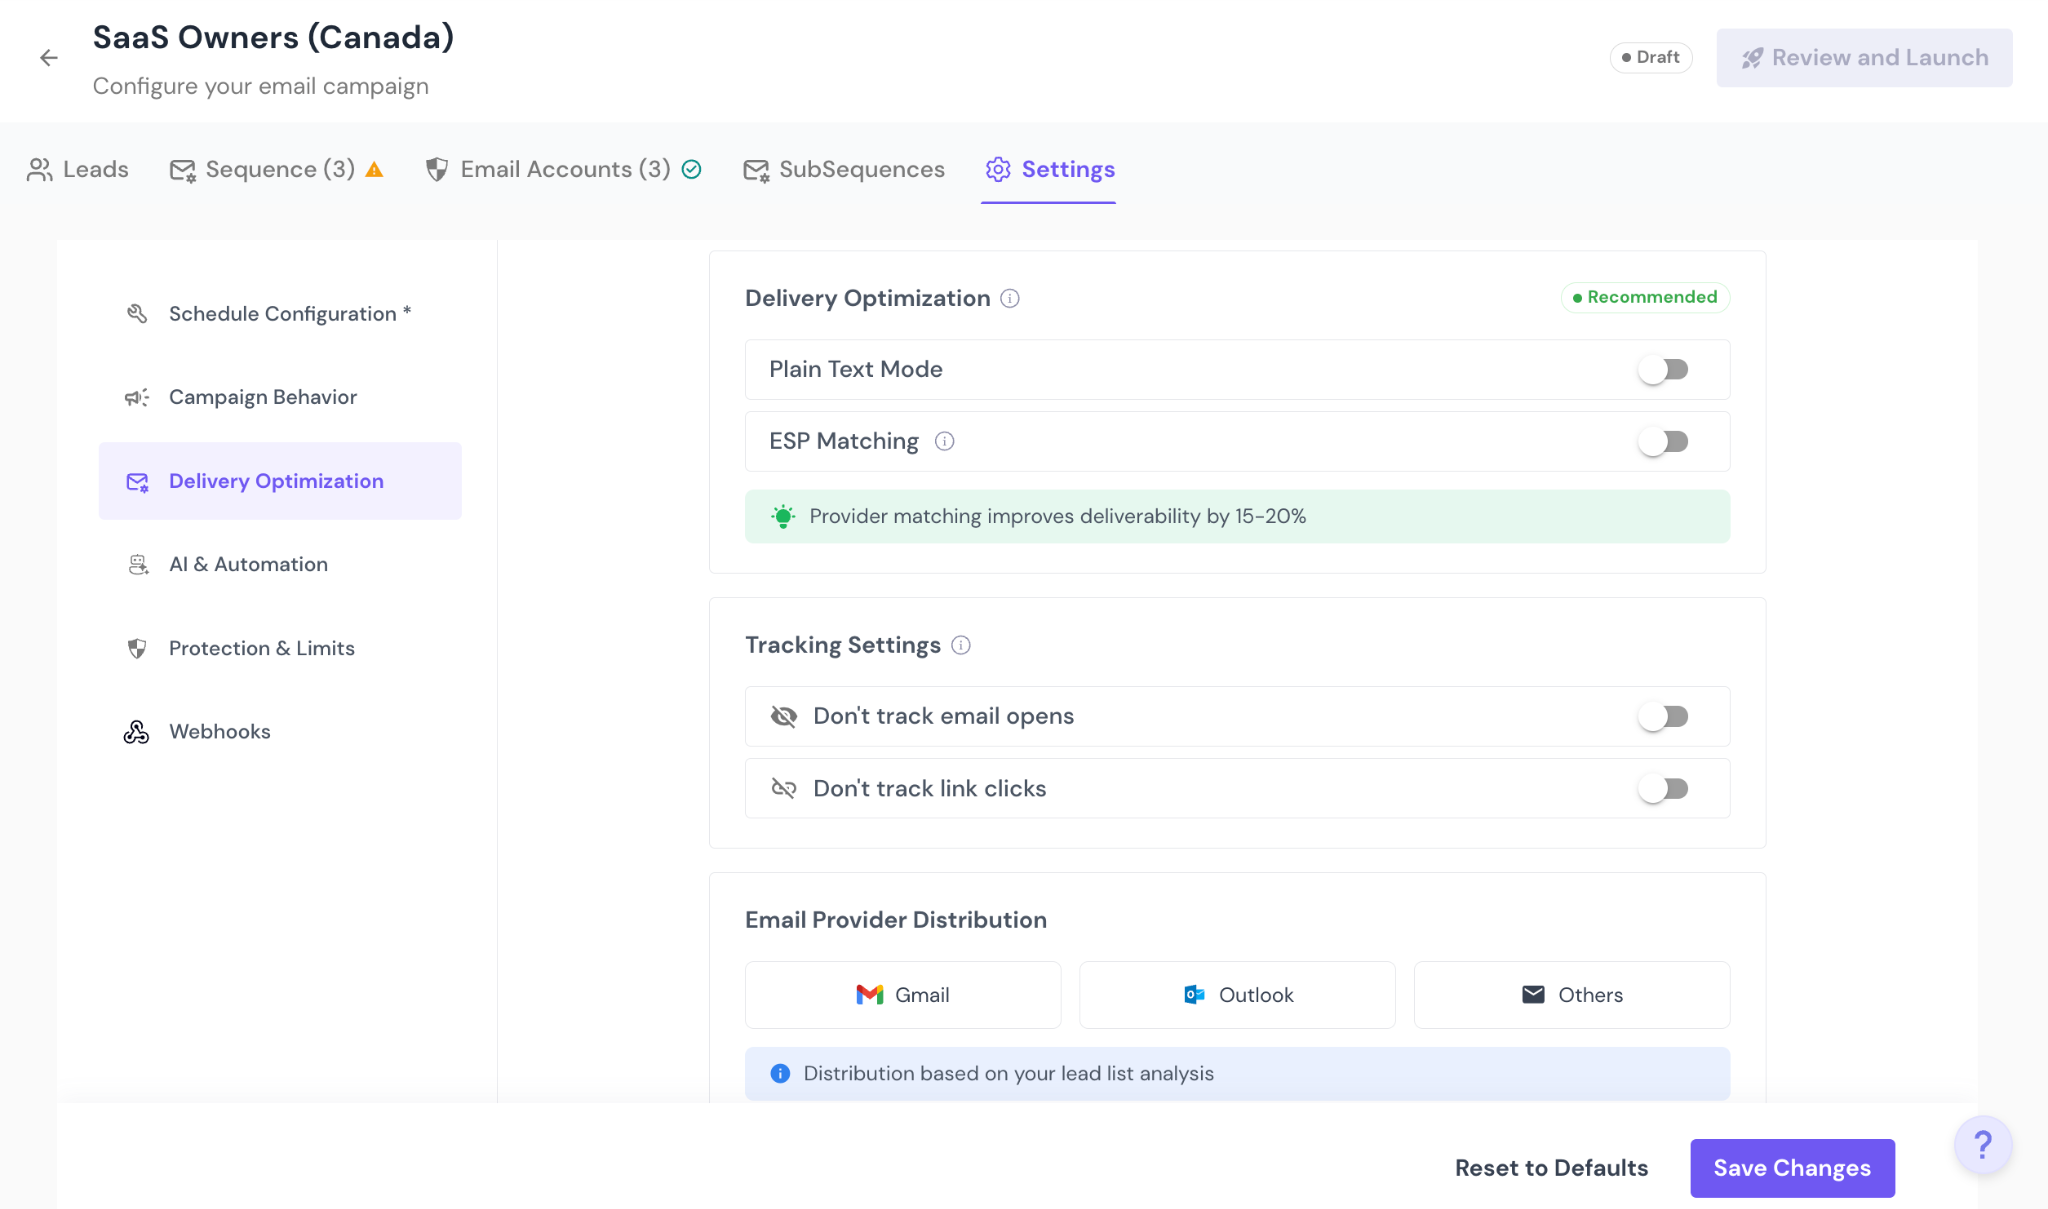The height and width of the screenshot is (1209, 2048).
Task: Toggle Don't track email opens
Action: click(x=1663, y=717)
